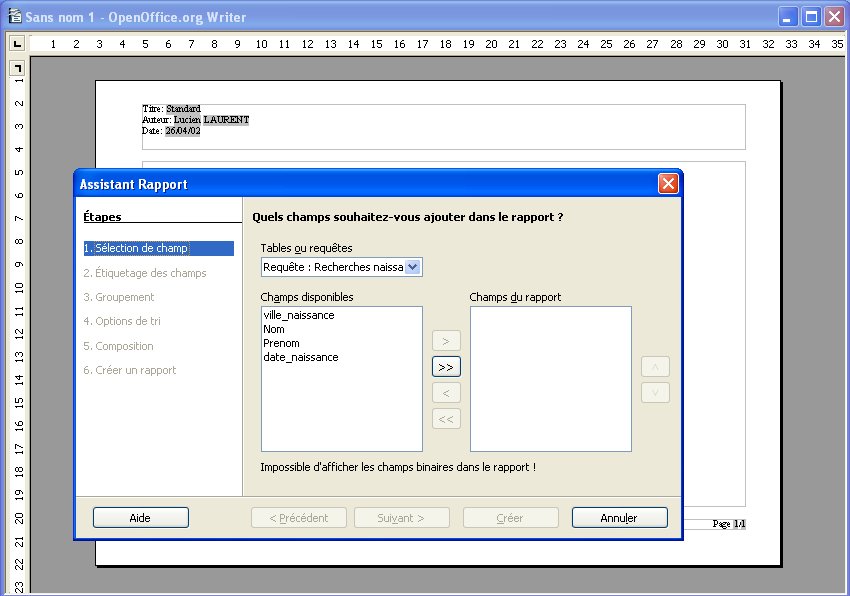Click the tab stop type icon on ruler
850x596 pixels.
(17, 43)
